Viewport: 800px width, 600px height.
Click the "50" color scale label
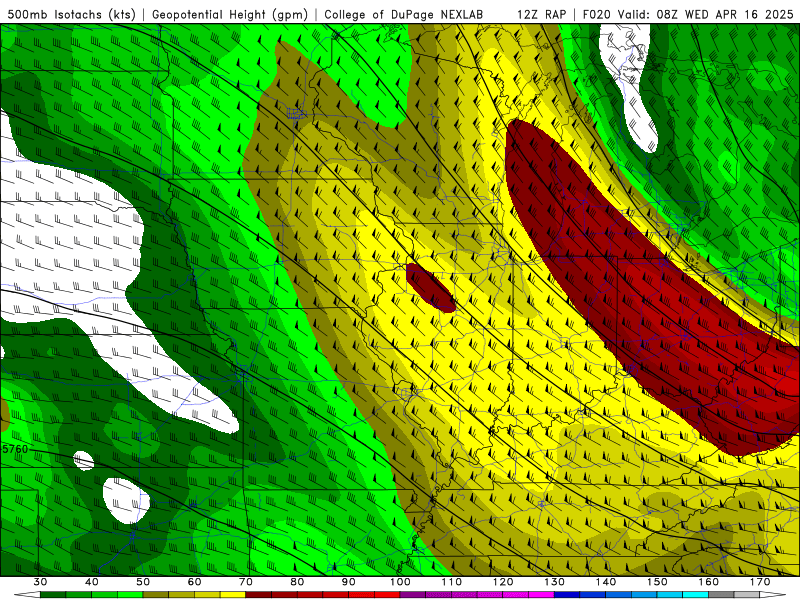click(143, 582)
